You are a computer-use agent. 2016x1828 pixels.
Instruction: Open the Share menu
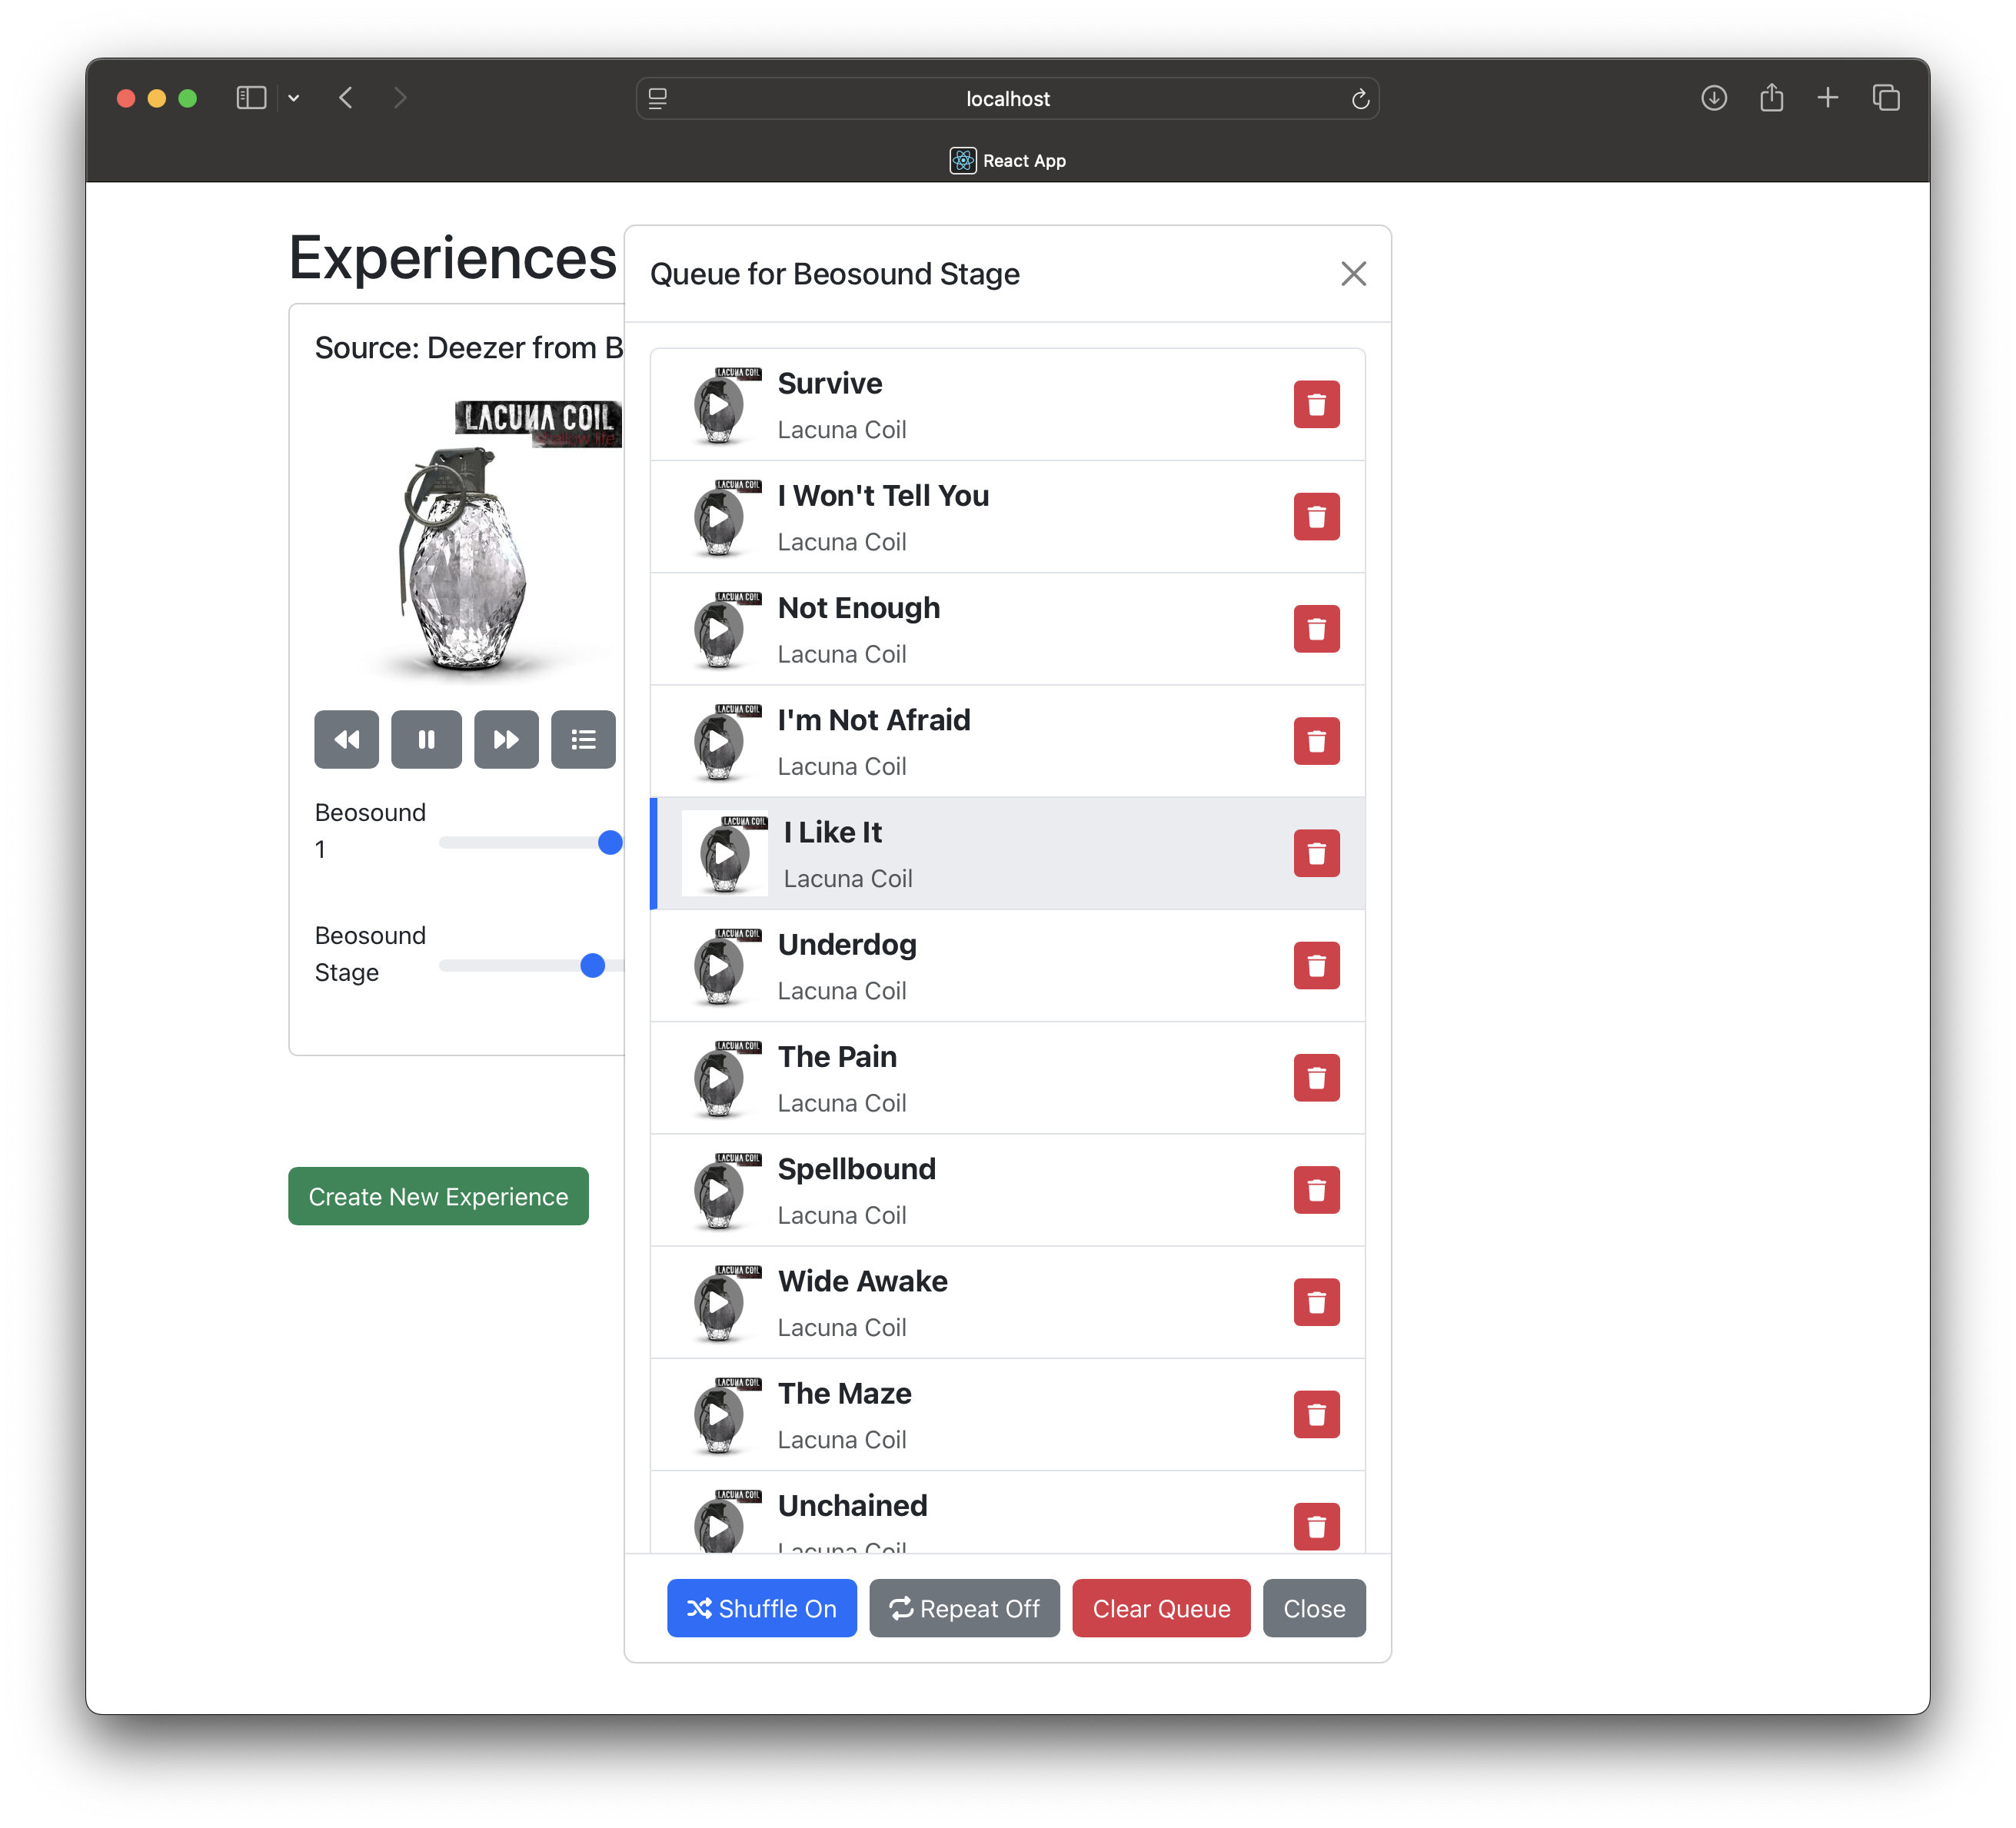pos(1772,98)
